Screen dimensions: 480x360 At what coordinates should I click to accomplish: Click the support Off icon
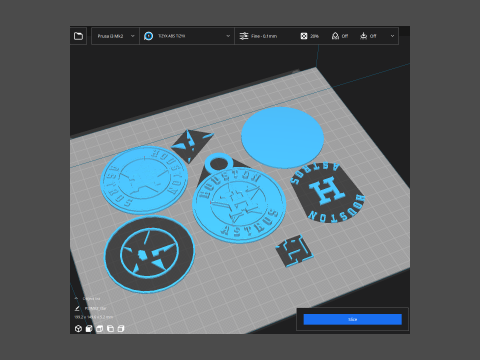click(x=335, y=36)
